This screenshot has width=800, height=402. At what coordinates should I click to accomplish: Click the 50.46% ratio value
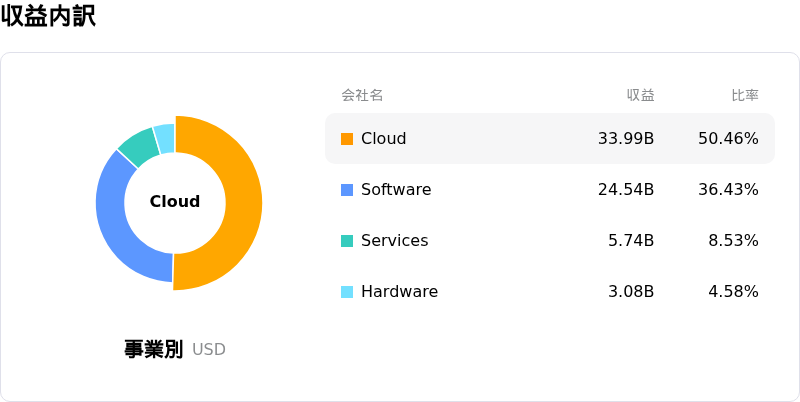[x=728, y=139]
